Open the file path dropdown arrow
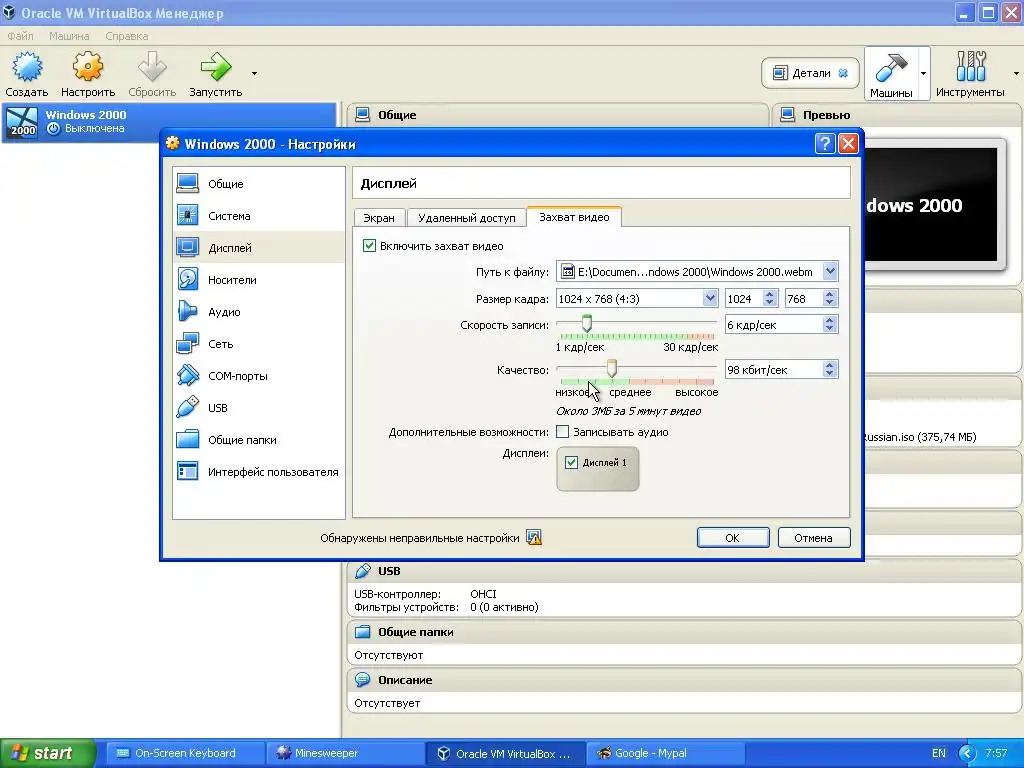The height and width of the screenshot is (768, 1024). pyautogui.click(x=830, y=271)
